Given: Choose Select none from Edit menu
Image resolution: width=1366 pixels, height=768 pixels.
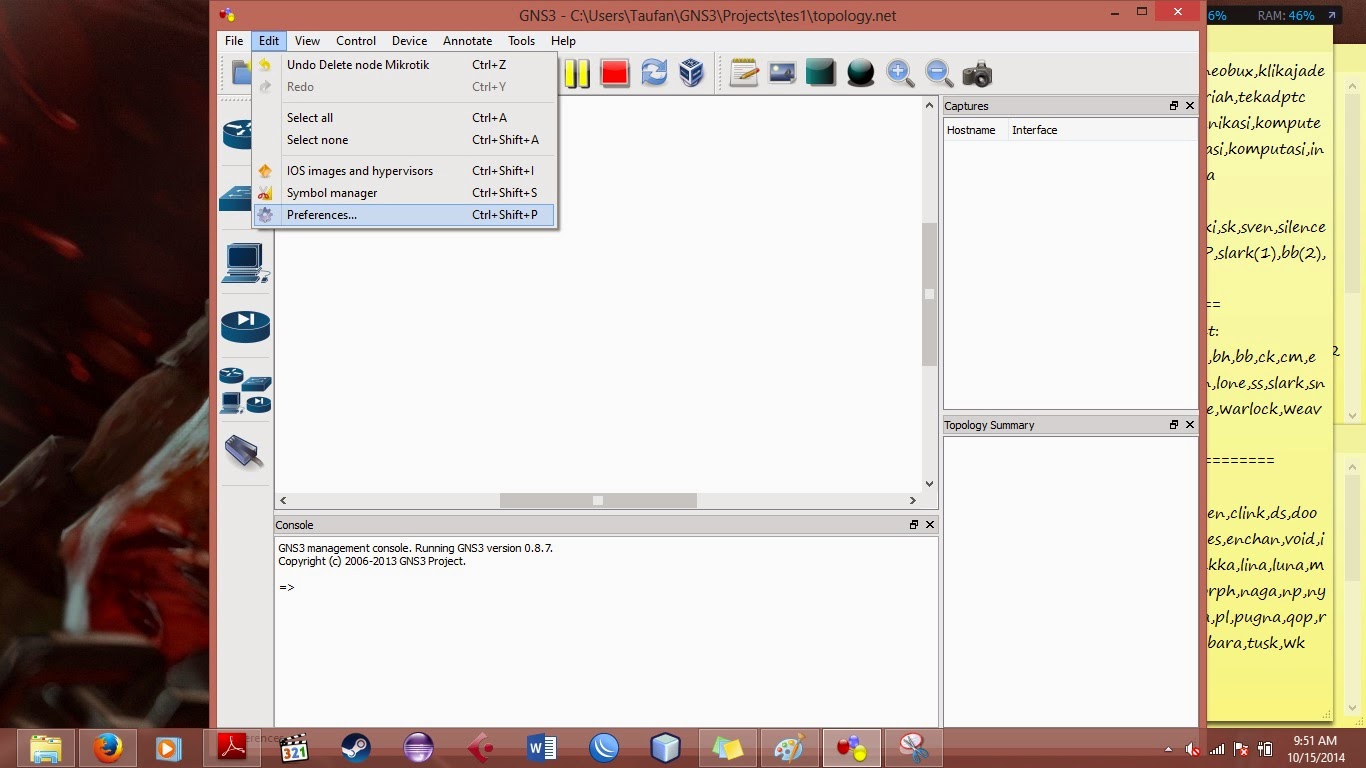Looking at the screenshot, I should pyautogui.click(x=404, y=140).
